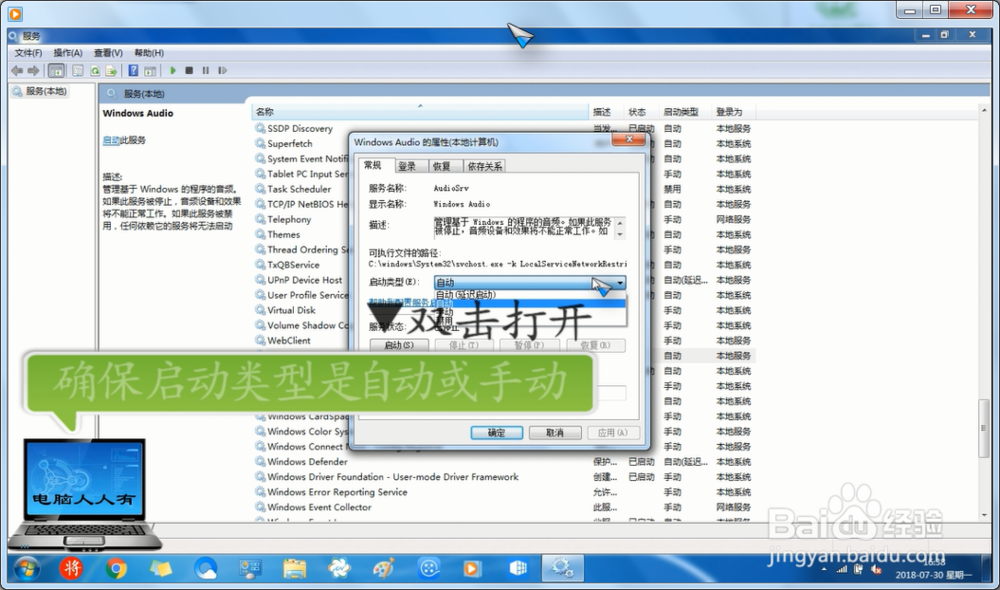
Task: Click the Export list toolbar icon
Action: click(x=111, y=70)
